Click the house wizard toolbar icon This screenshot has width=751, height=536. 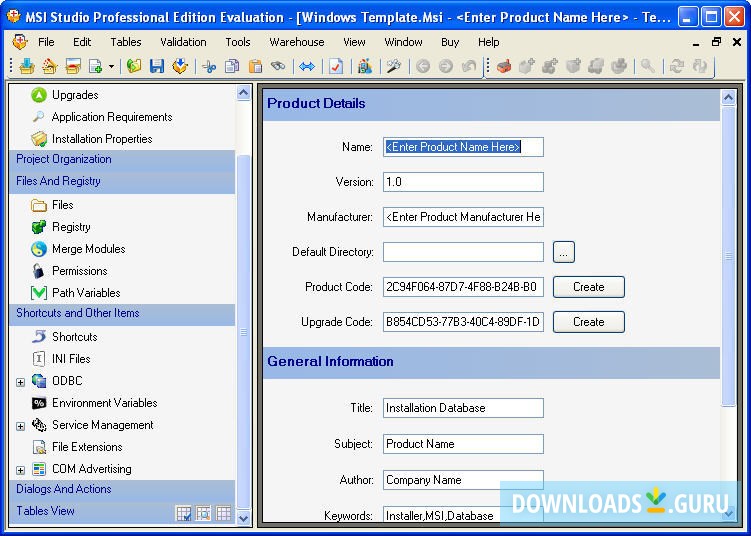pos(49,66)
